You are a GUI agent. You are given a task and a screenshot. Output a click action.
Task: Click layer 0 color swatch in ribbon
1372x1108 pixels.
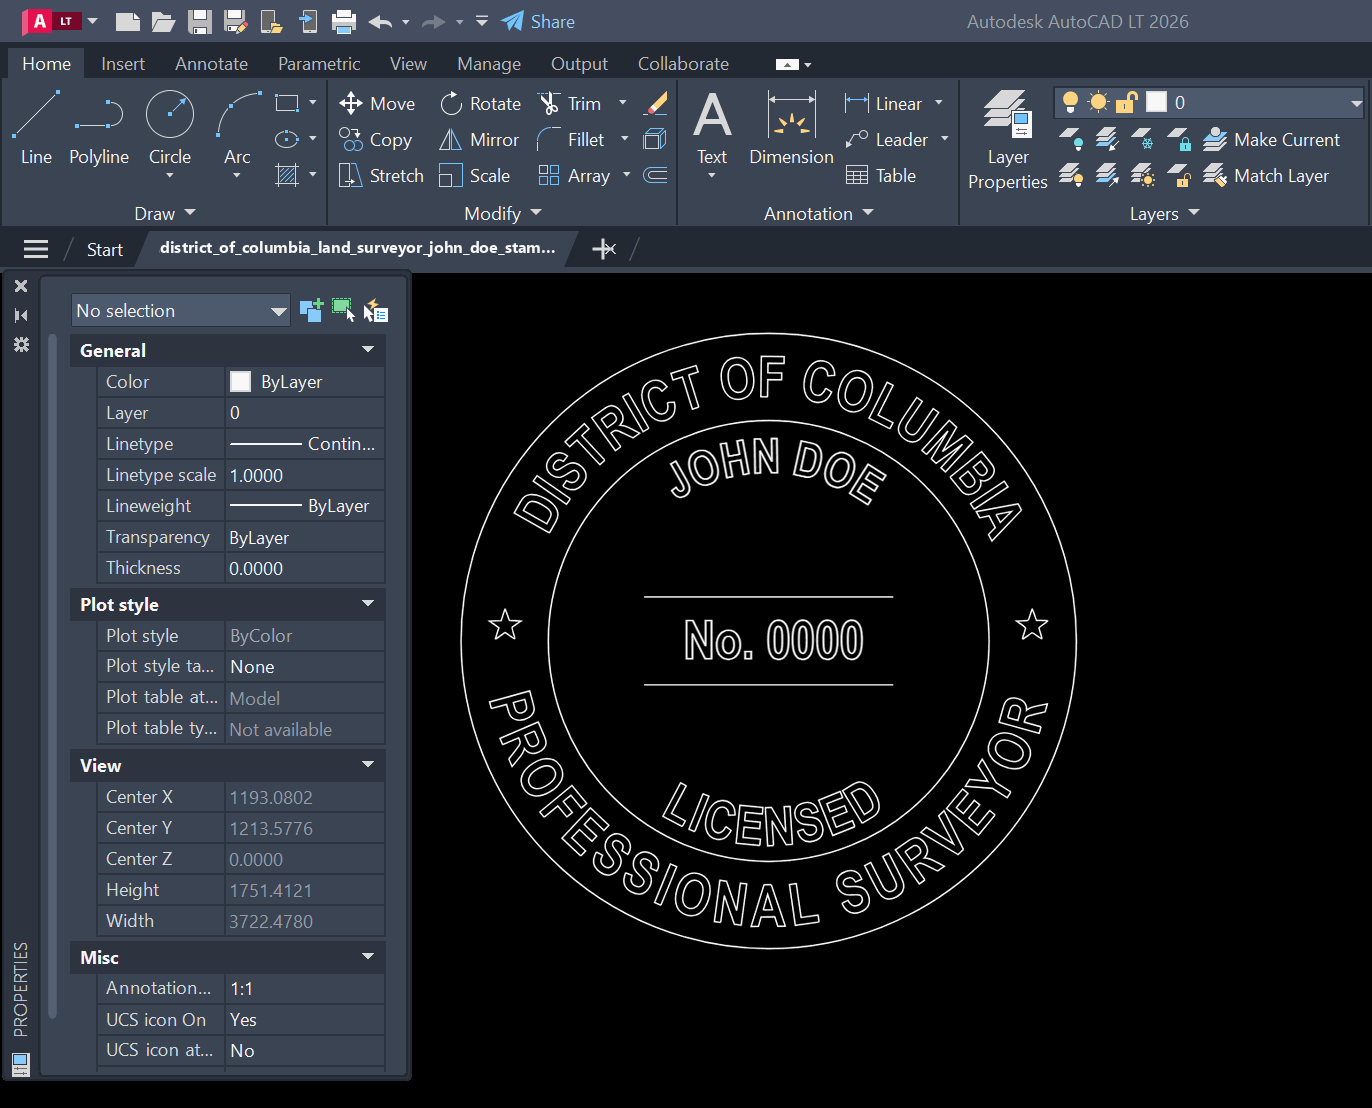point(1156,102)
